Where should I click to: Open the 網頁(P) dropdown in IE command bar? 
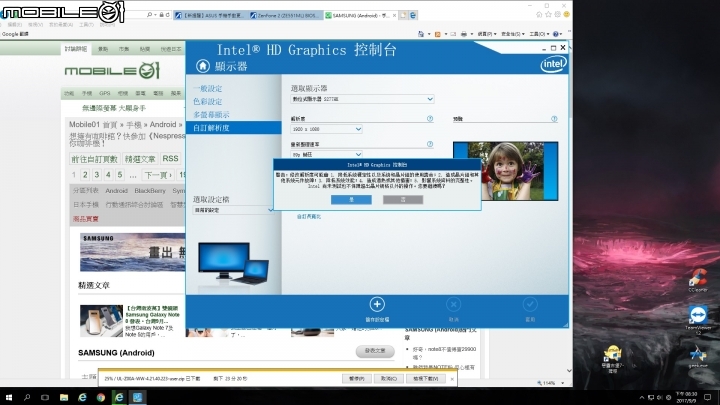point(487,34)
